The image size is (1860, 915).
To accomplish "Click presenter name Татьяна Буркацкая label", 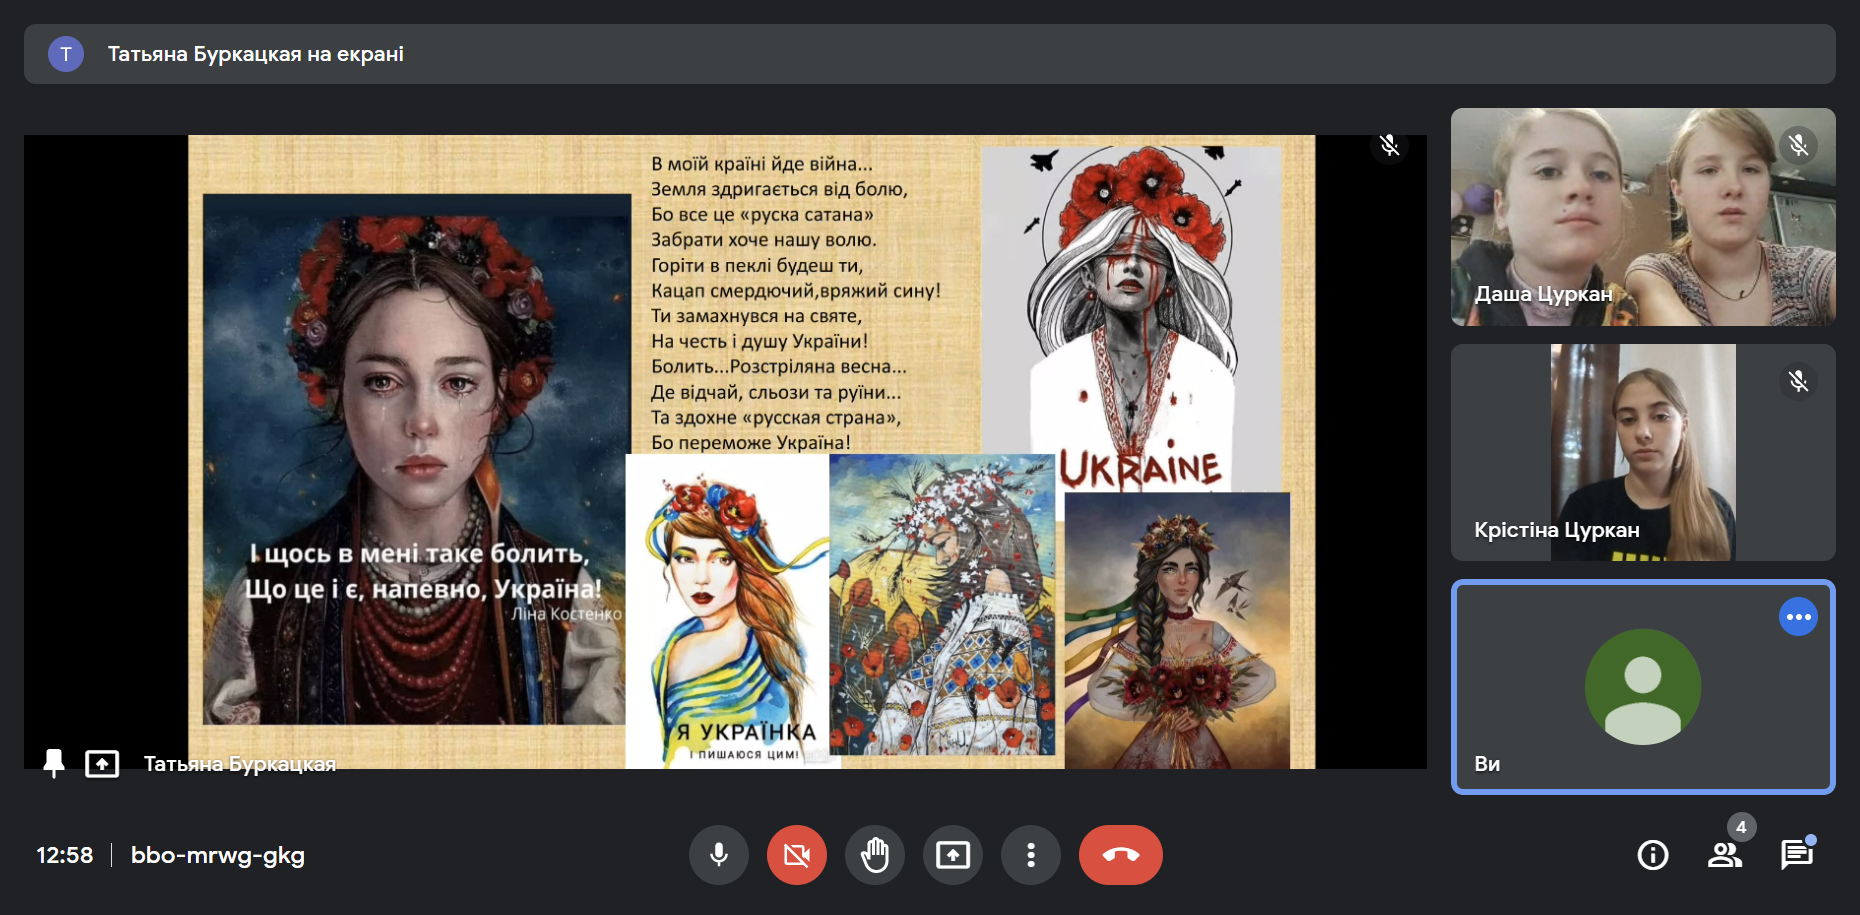I will coord(240,764).
